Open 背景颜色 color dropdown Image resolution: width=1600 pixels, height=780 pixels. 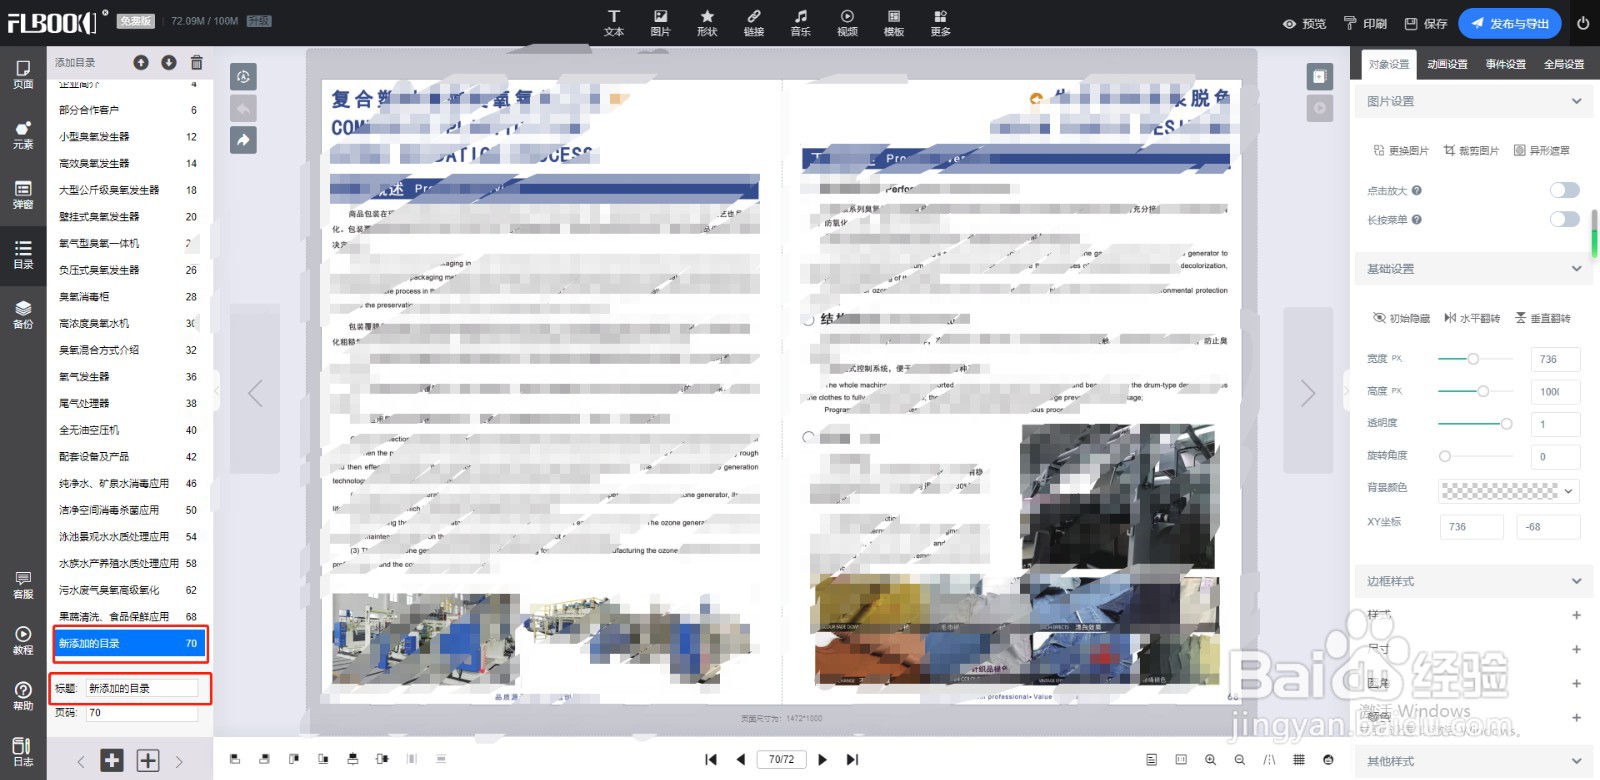[x=1509, y=491]
